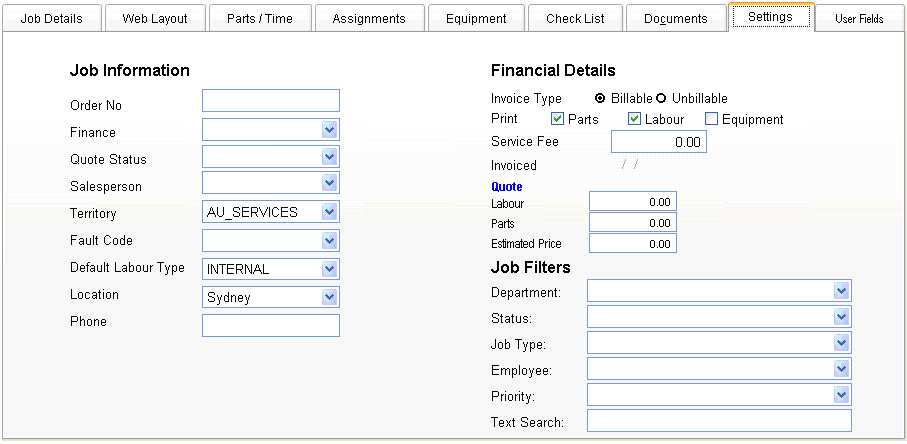Viewport: 907px width, 444px height.
Task: Expand the Default Labour Type dropdown
Action: point(329,268)
